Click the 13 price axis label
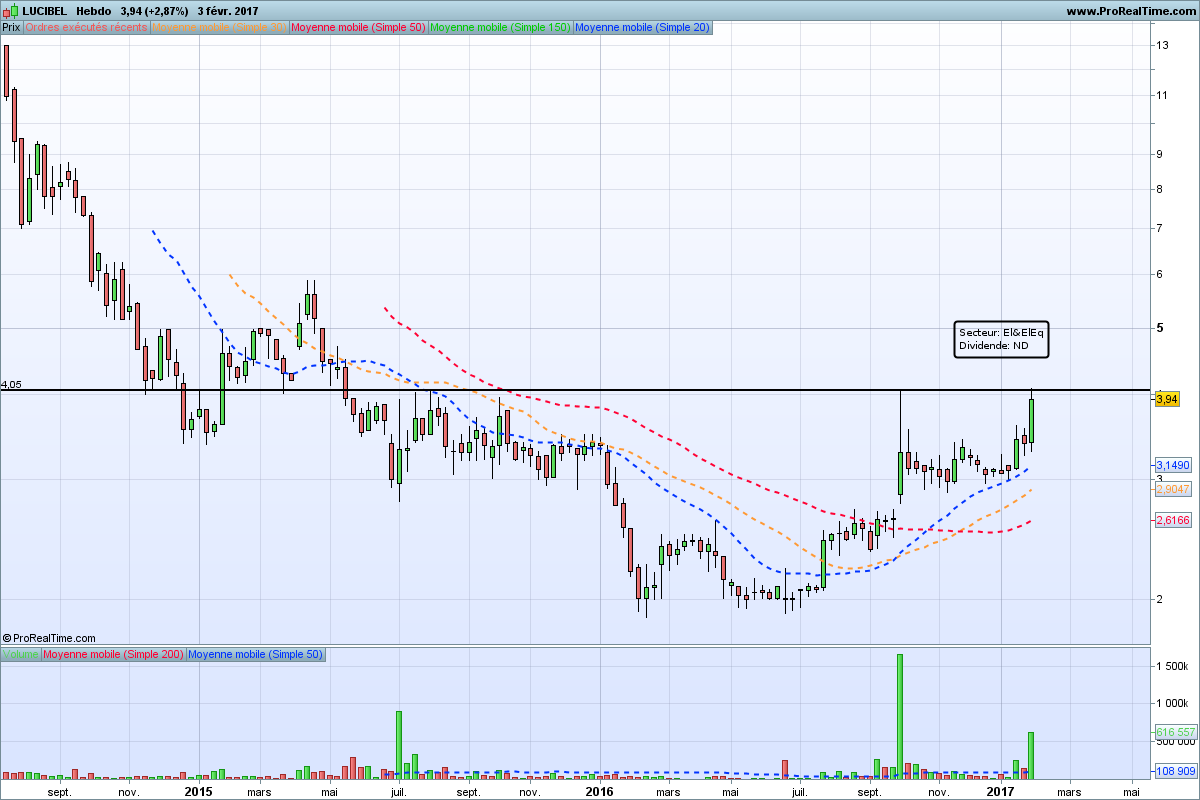1200x800 pixels. tap(1162, 45)
